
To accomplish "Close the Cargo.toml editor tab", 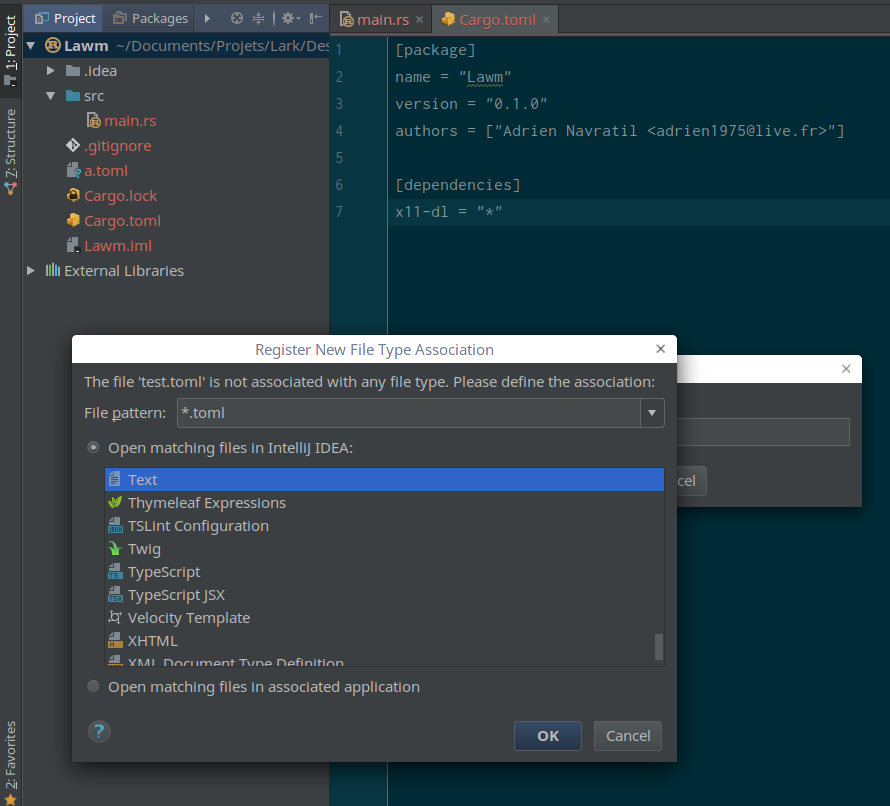I will (546, 20).
